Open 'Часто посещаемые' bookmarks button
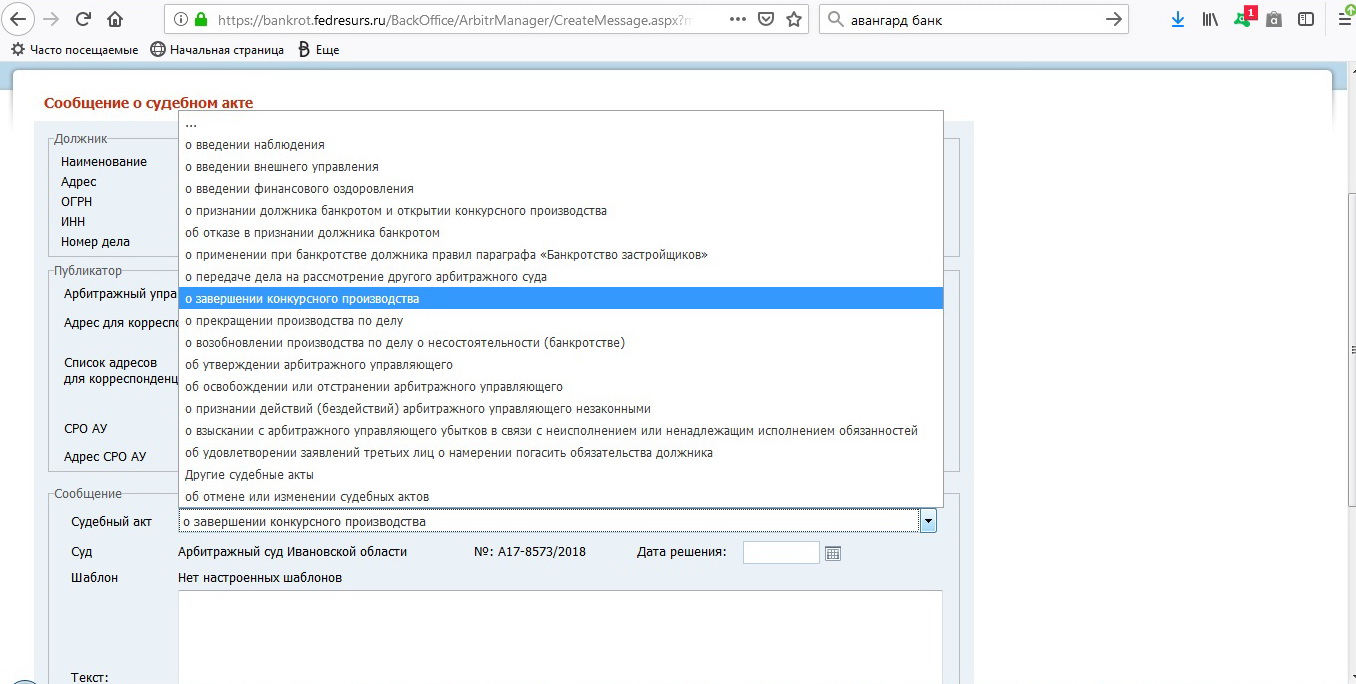 (x=75, y=50)
